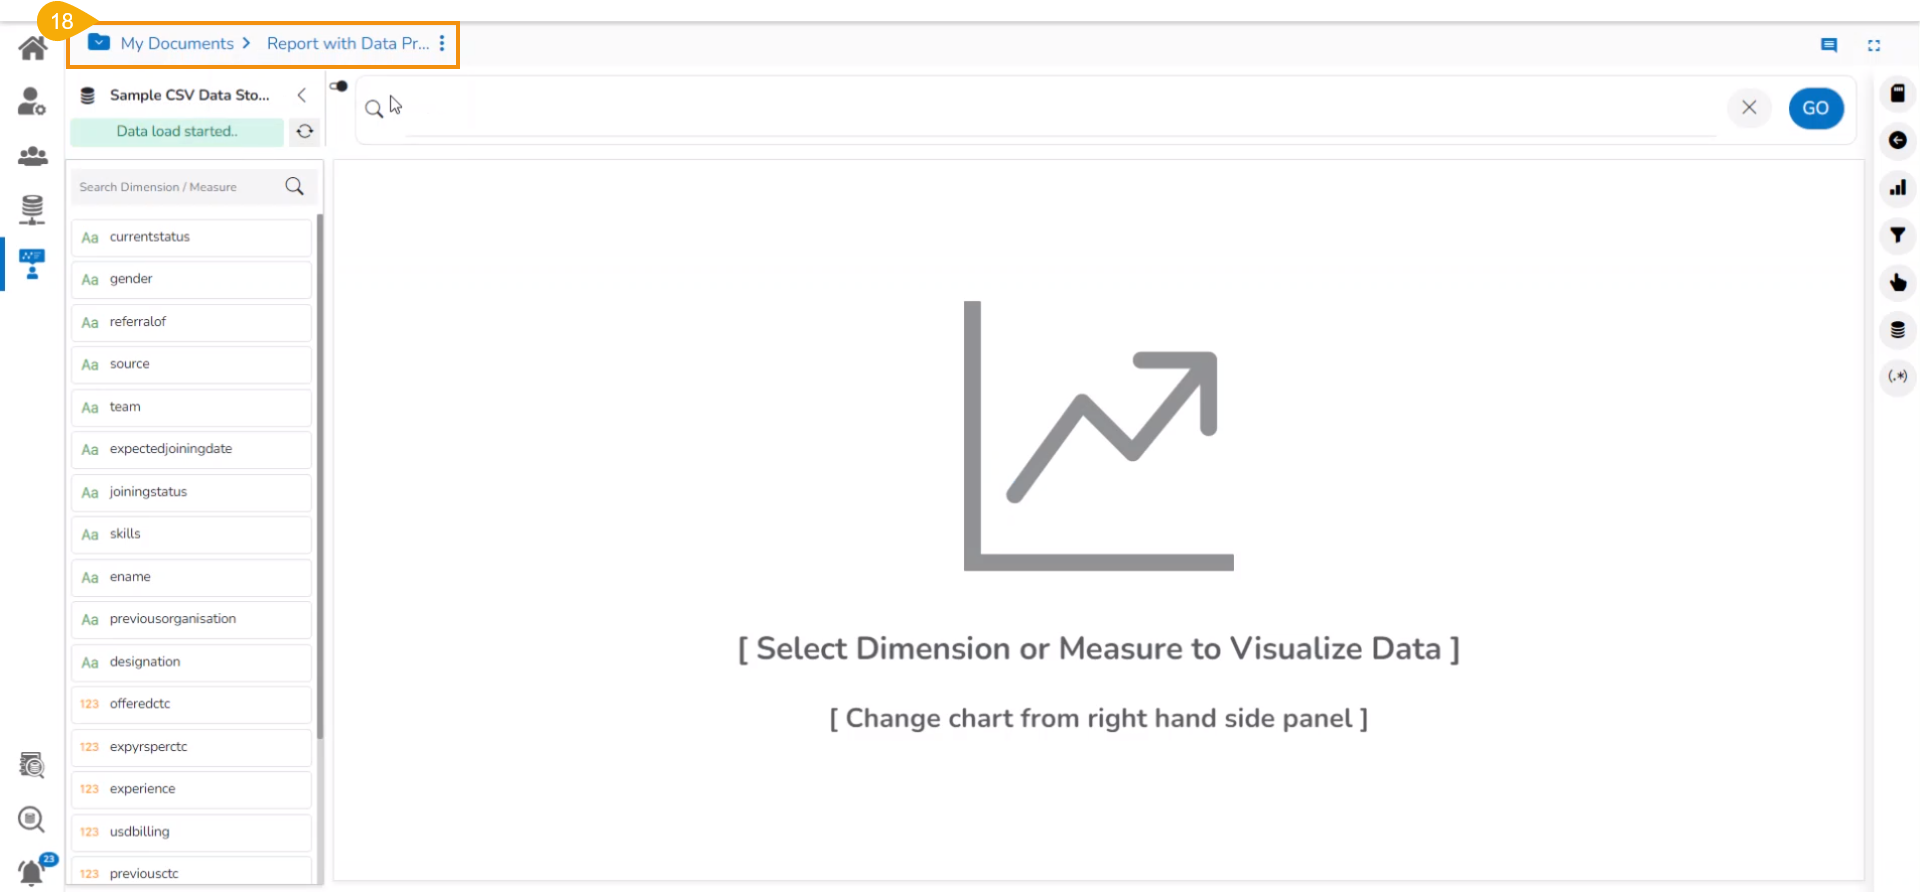Click the My Documents breadcrumb

tap(177, 44)
